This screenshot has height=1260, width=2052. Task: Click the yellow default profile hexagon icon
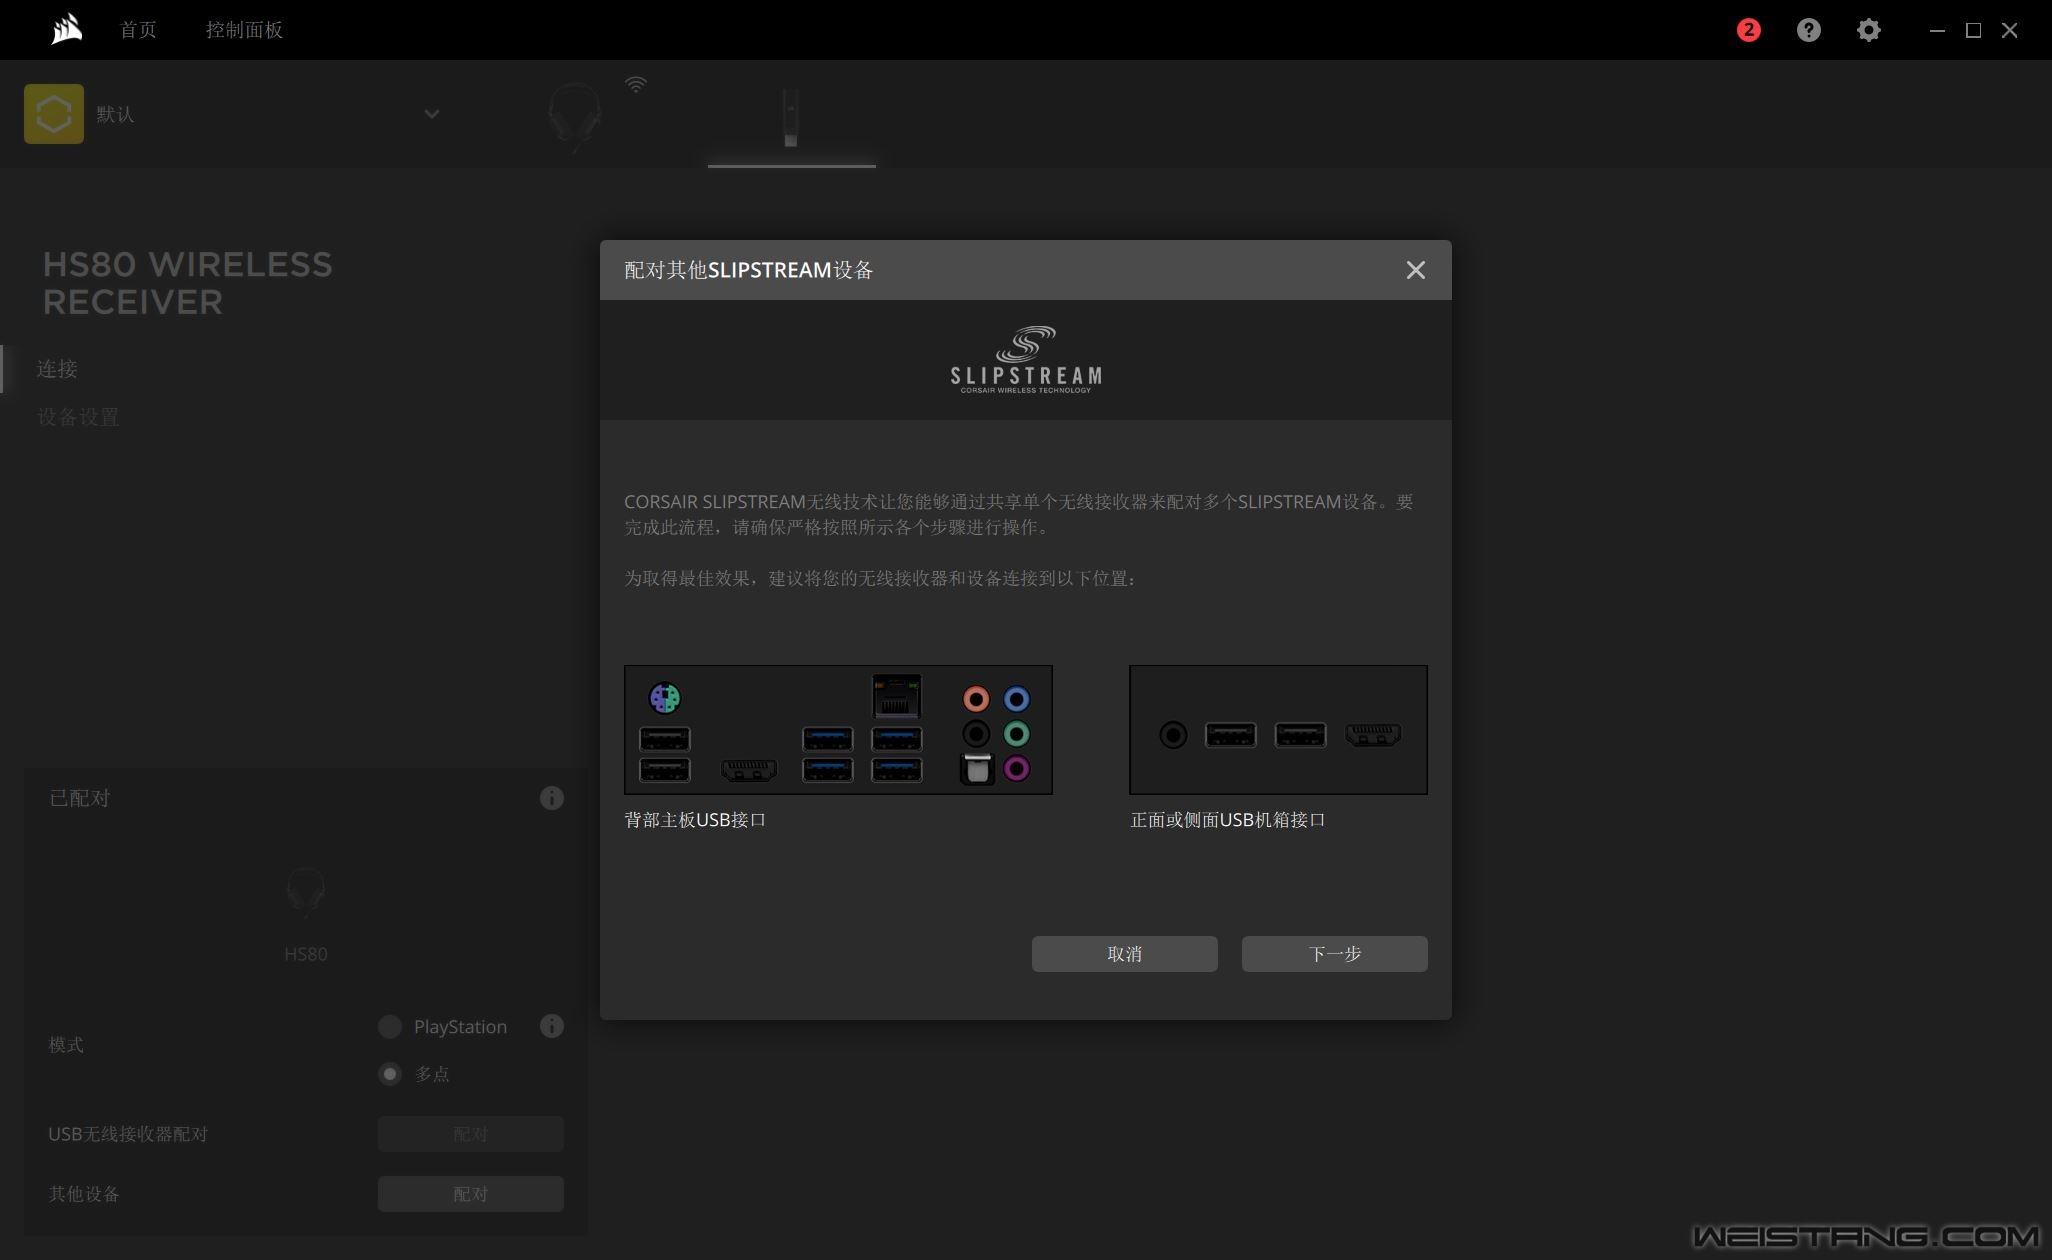click(54, 114)
